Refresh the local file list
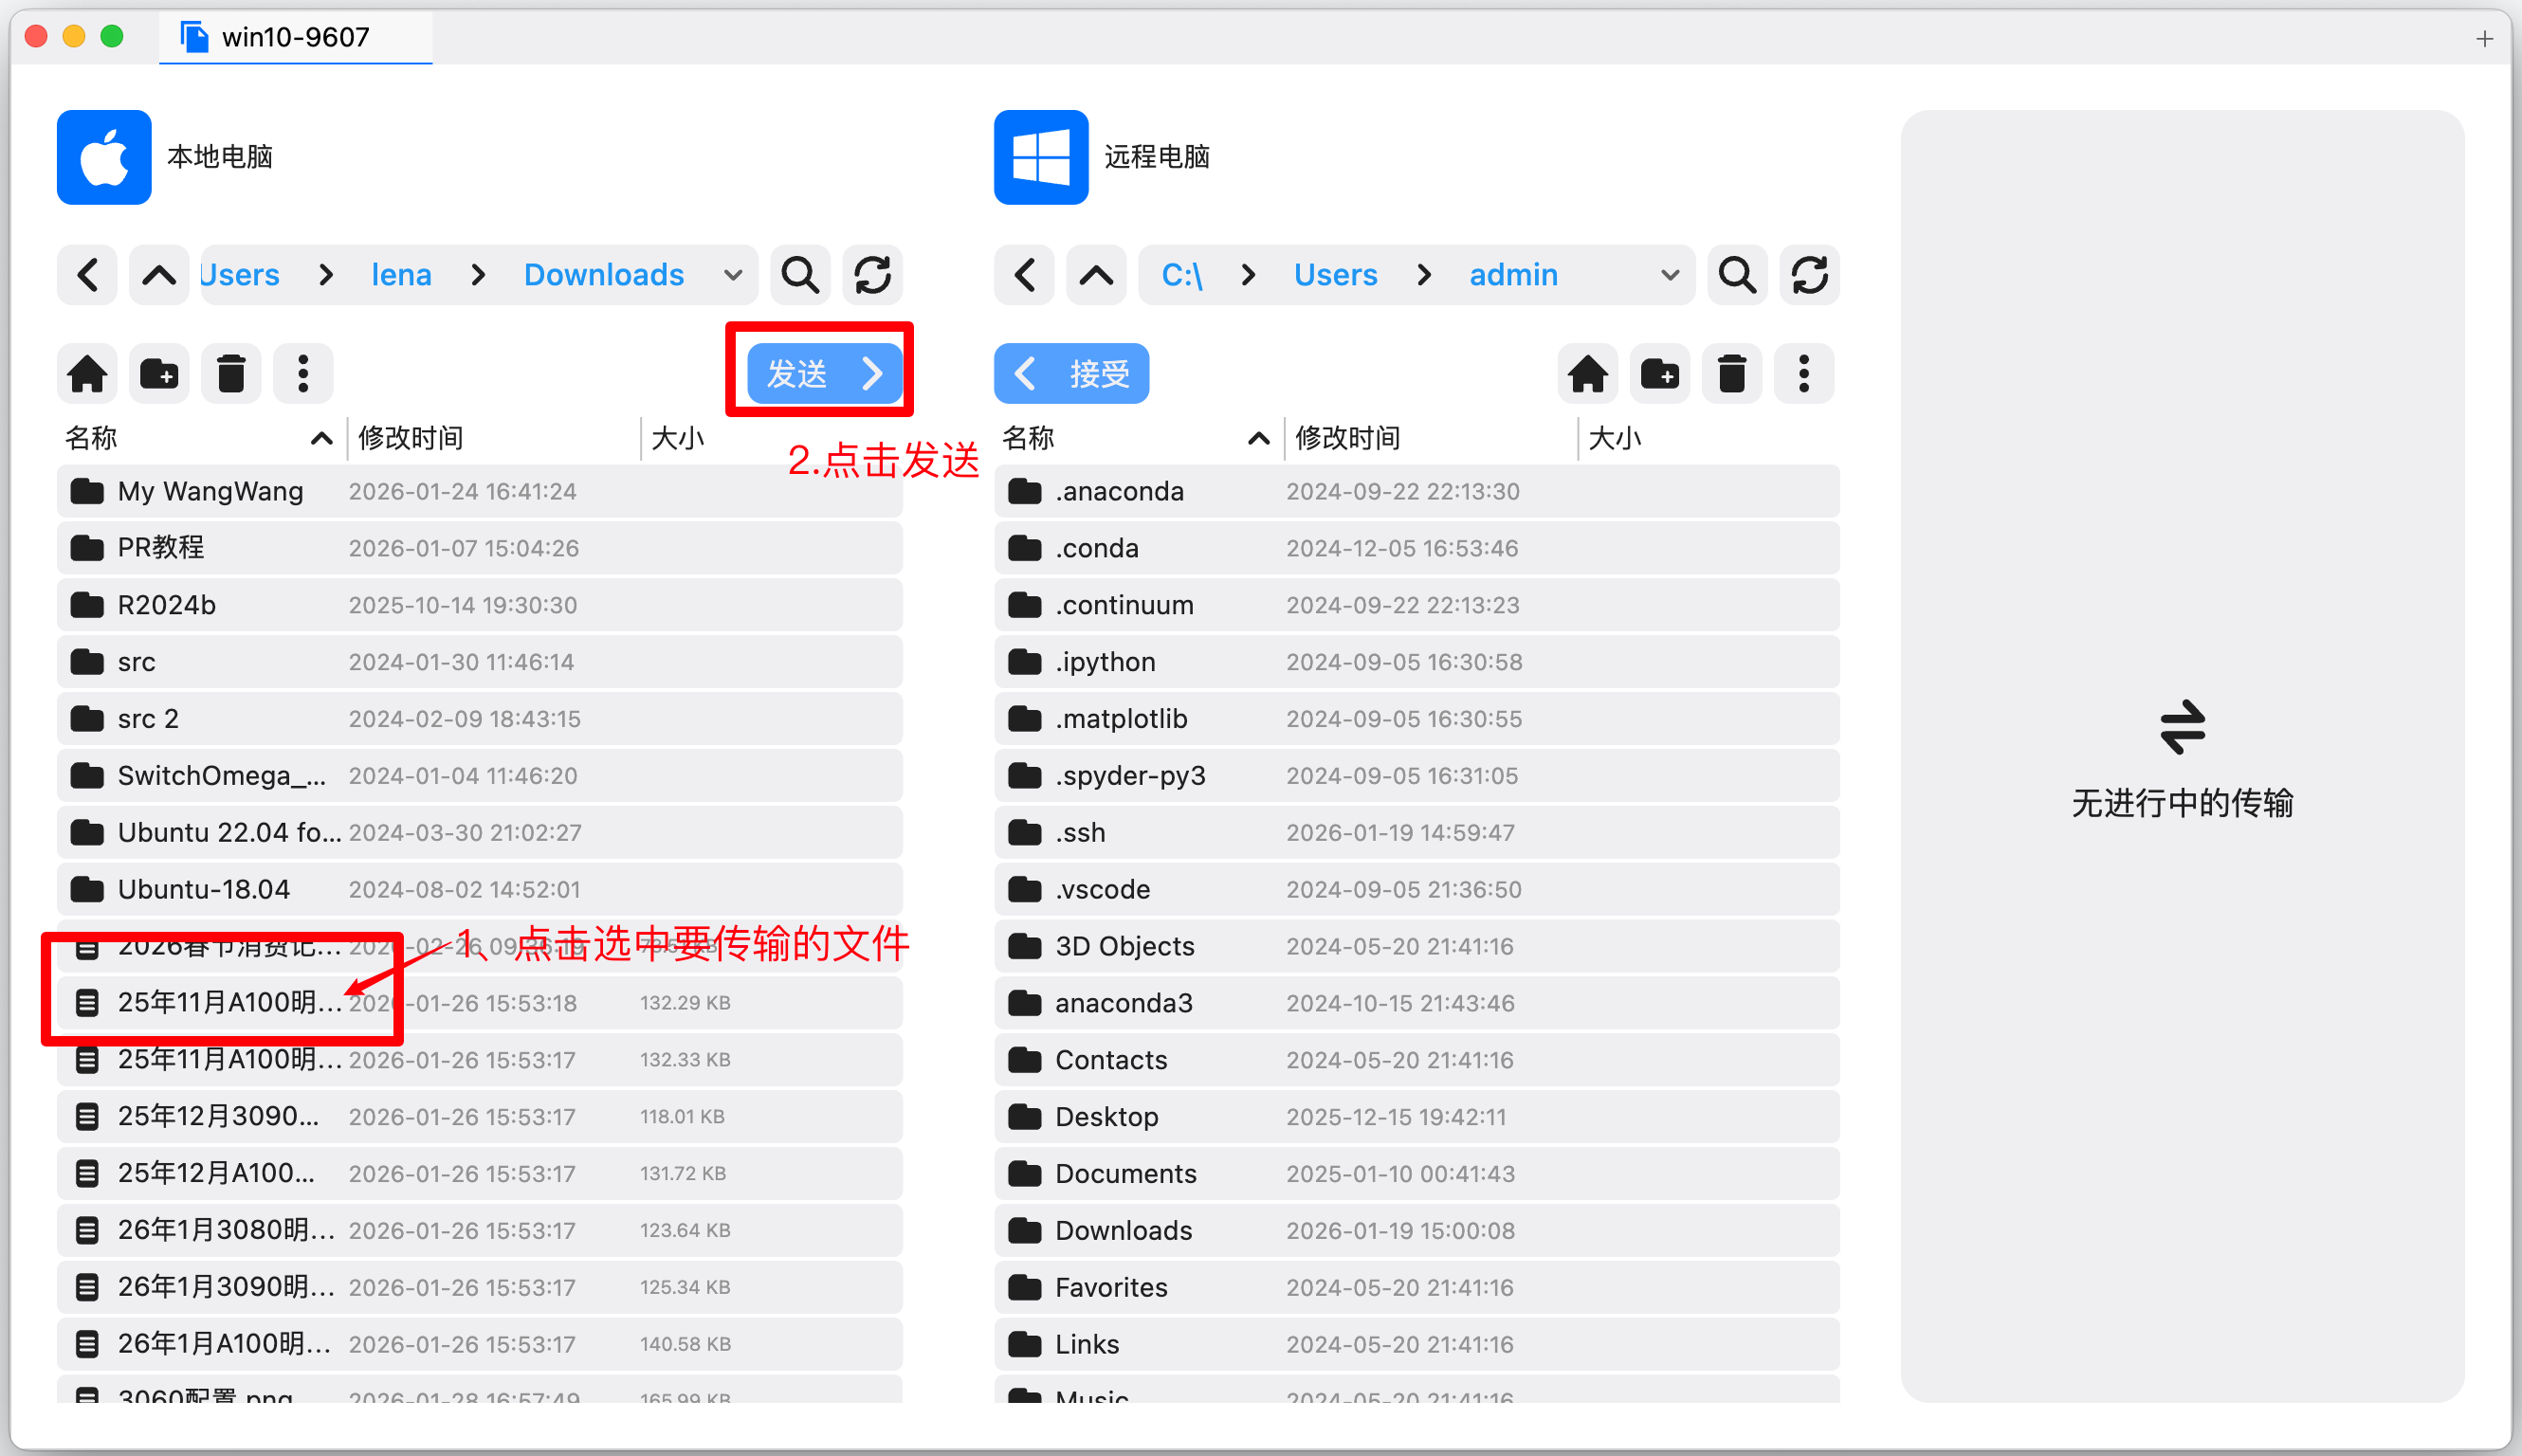 [x=872, y=275]
